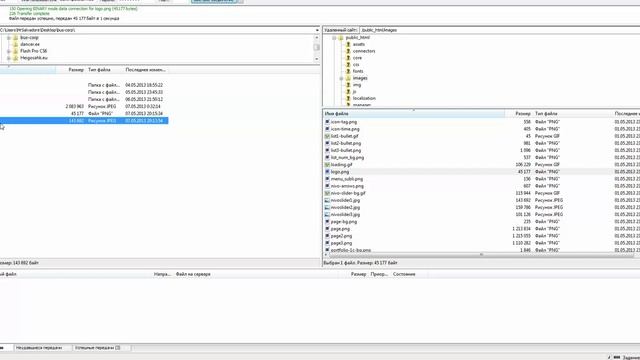Image resolution: width=640 pixels, height=360 pixels.
Task: Click the local tree scrollbar up arrow
Action: pyautogui.click(x=316, y=38)
